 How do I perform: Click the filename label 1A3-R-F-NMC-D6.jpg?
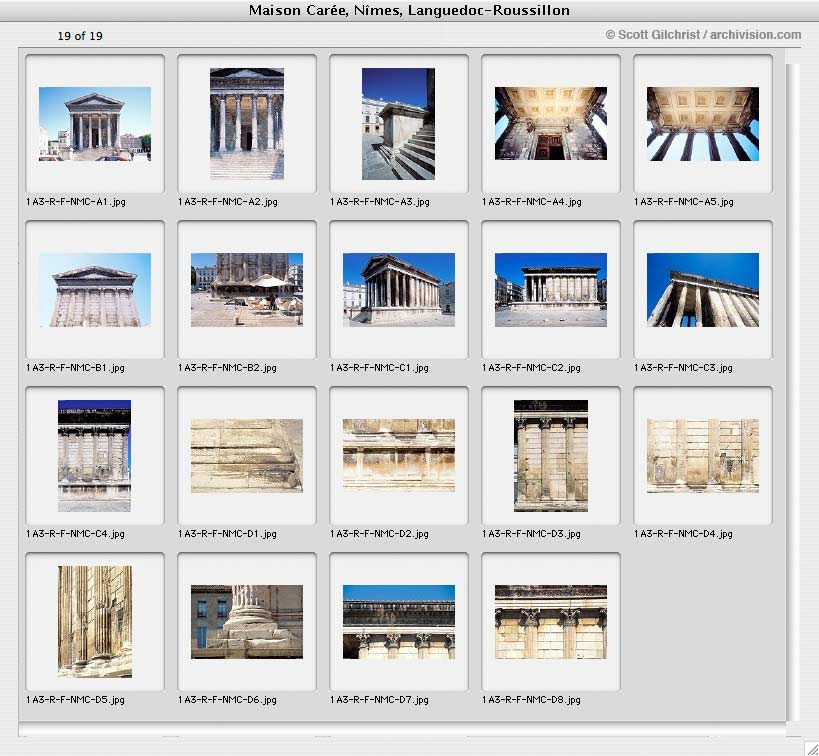[x=227, y=700]
